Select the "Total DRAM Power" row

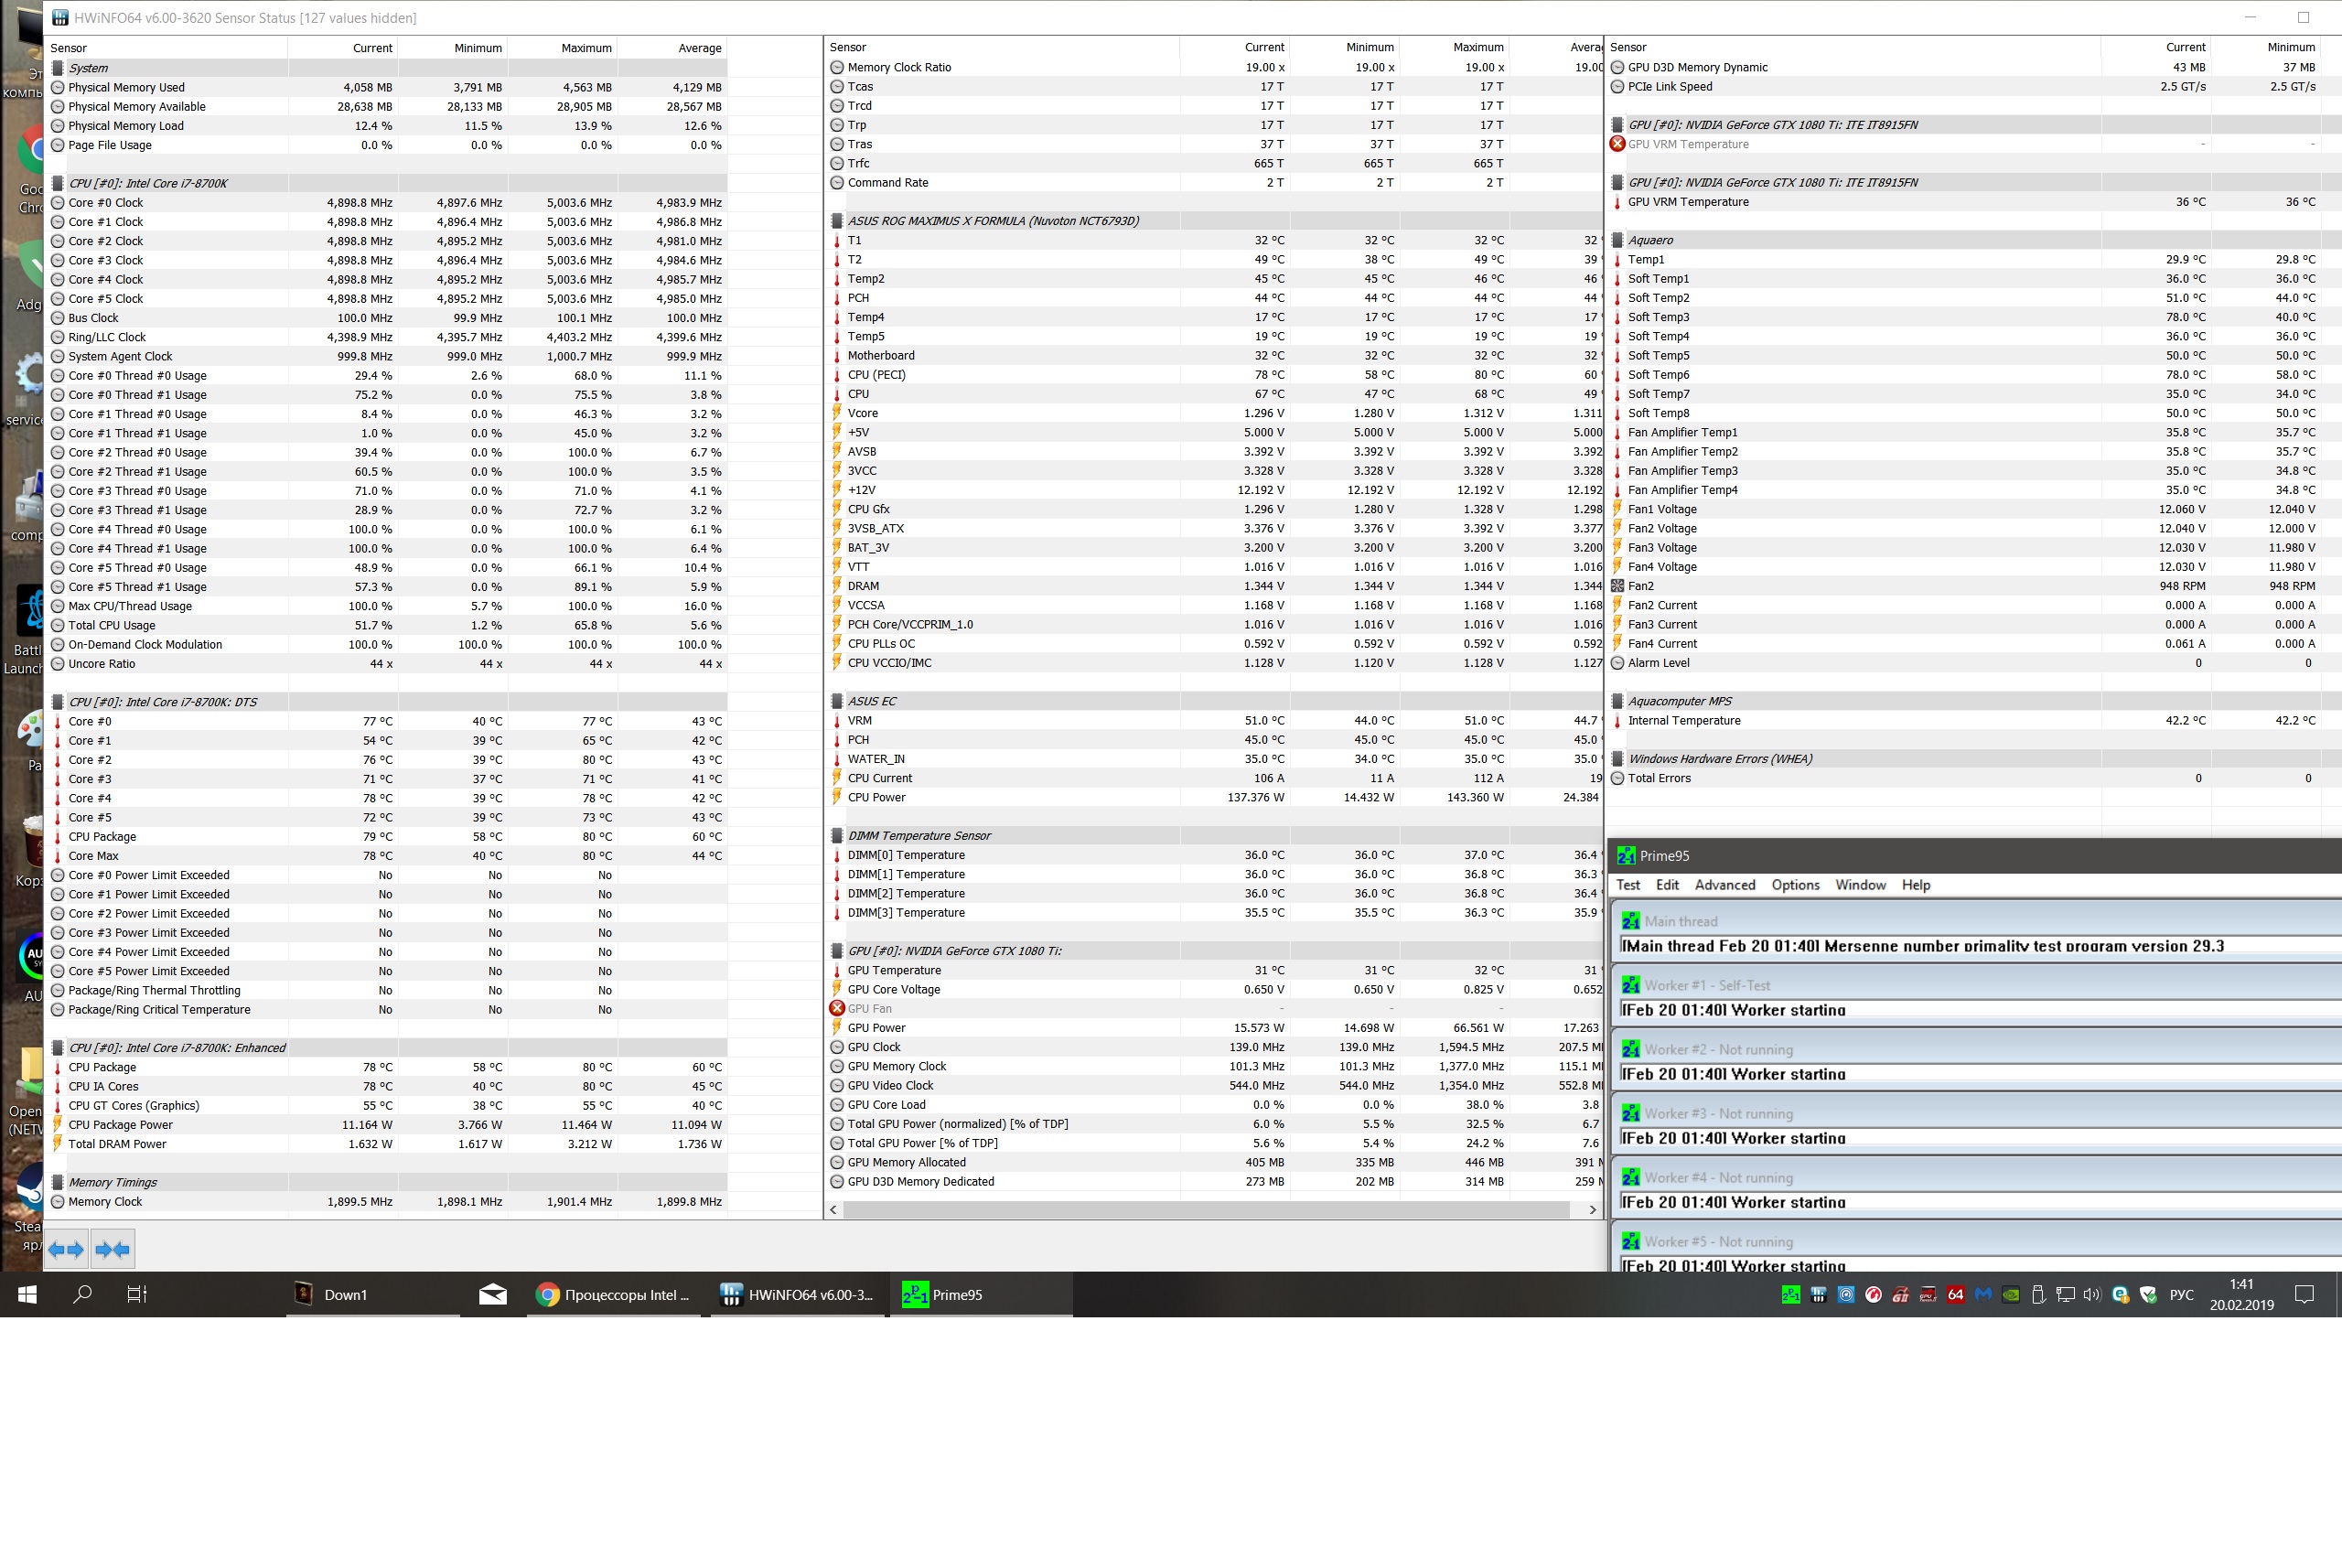387,1144
